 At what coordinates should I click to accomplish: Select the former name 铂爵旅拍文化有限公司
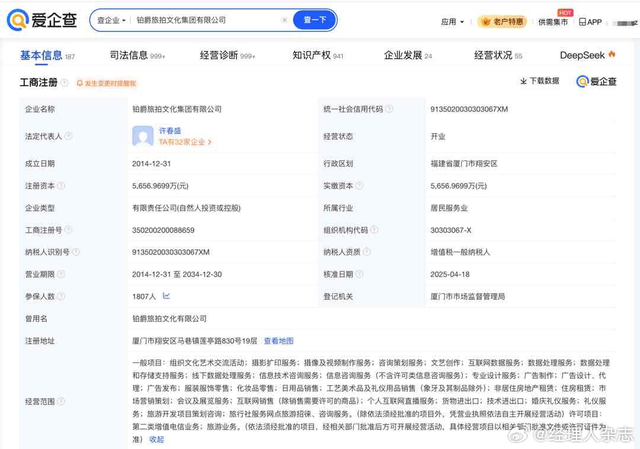tap(169, 318)
